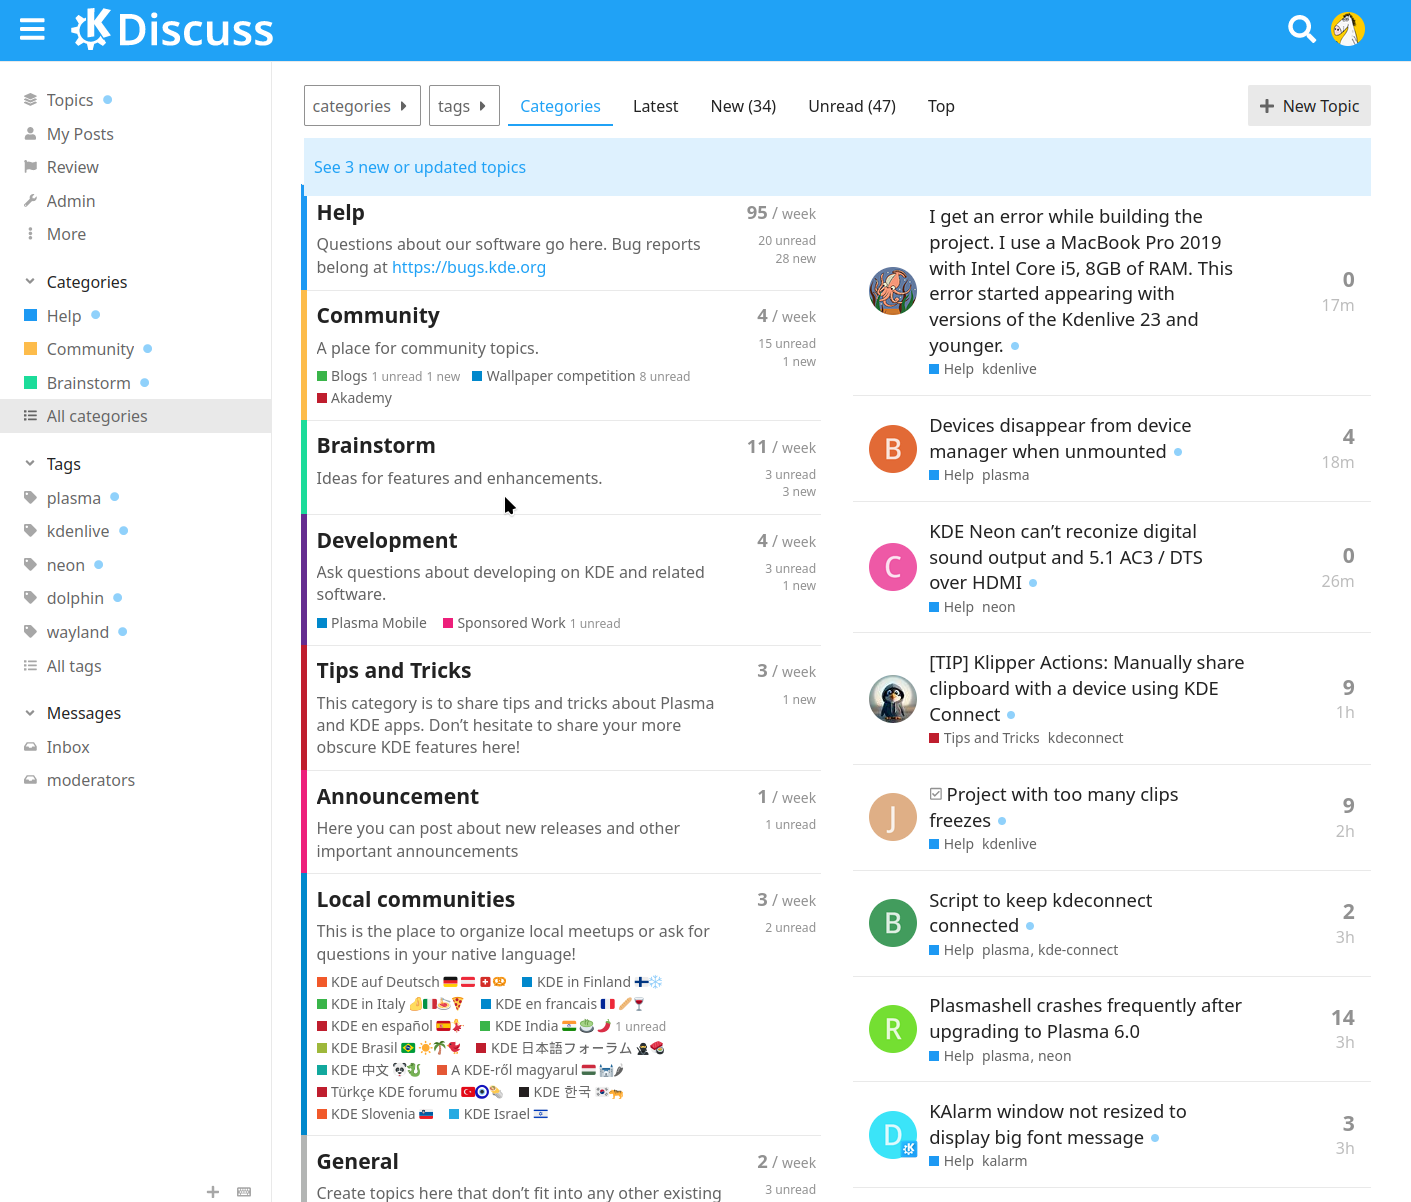Click the green Brainstorm color square in sidebar
Image resolution: width=1411 pixels, height=1202 pixels.
pos(30,383)
